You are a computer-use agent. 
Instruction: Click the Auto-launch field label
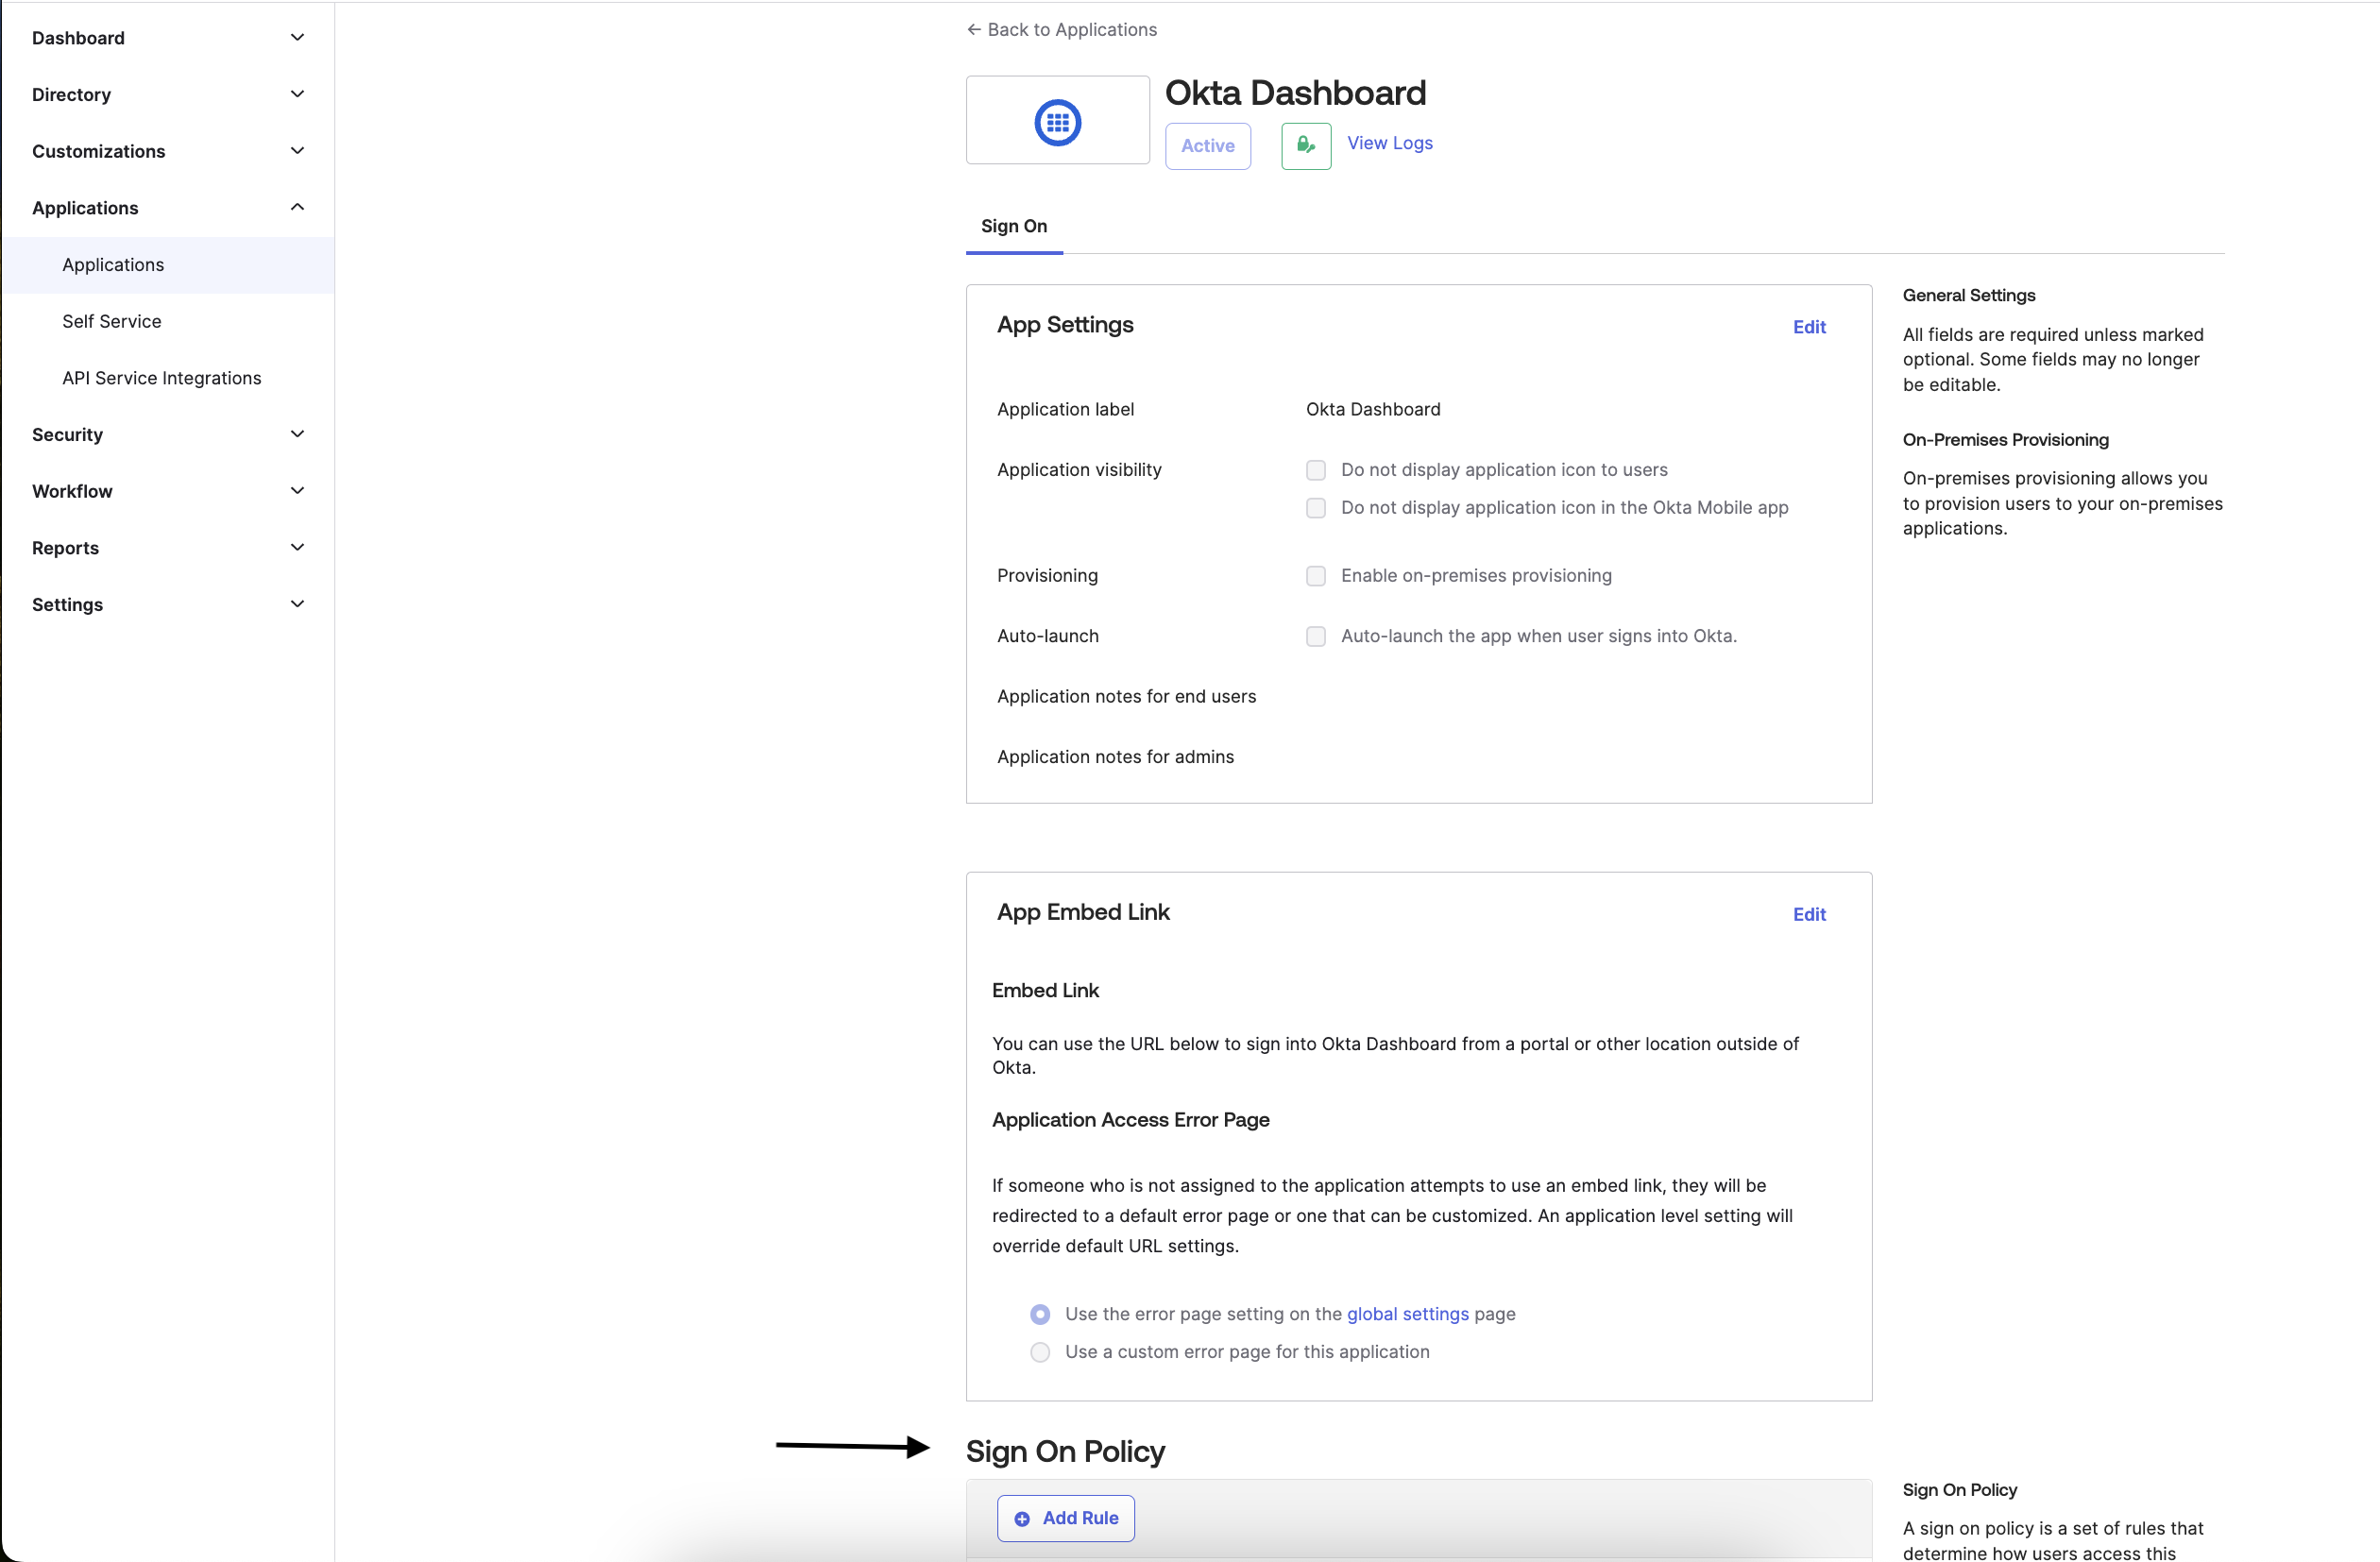tap(1047, 636)
